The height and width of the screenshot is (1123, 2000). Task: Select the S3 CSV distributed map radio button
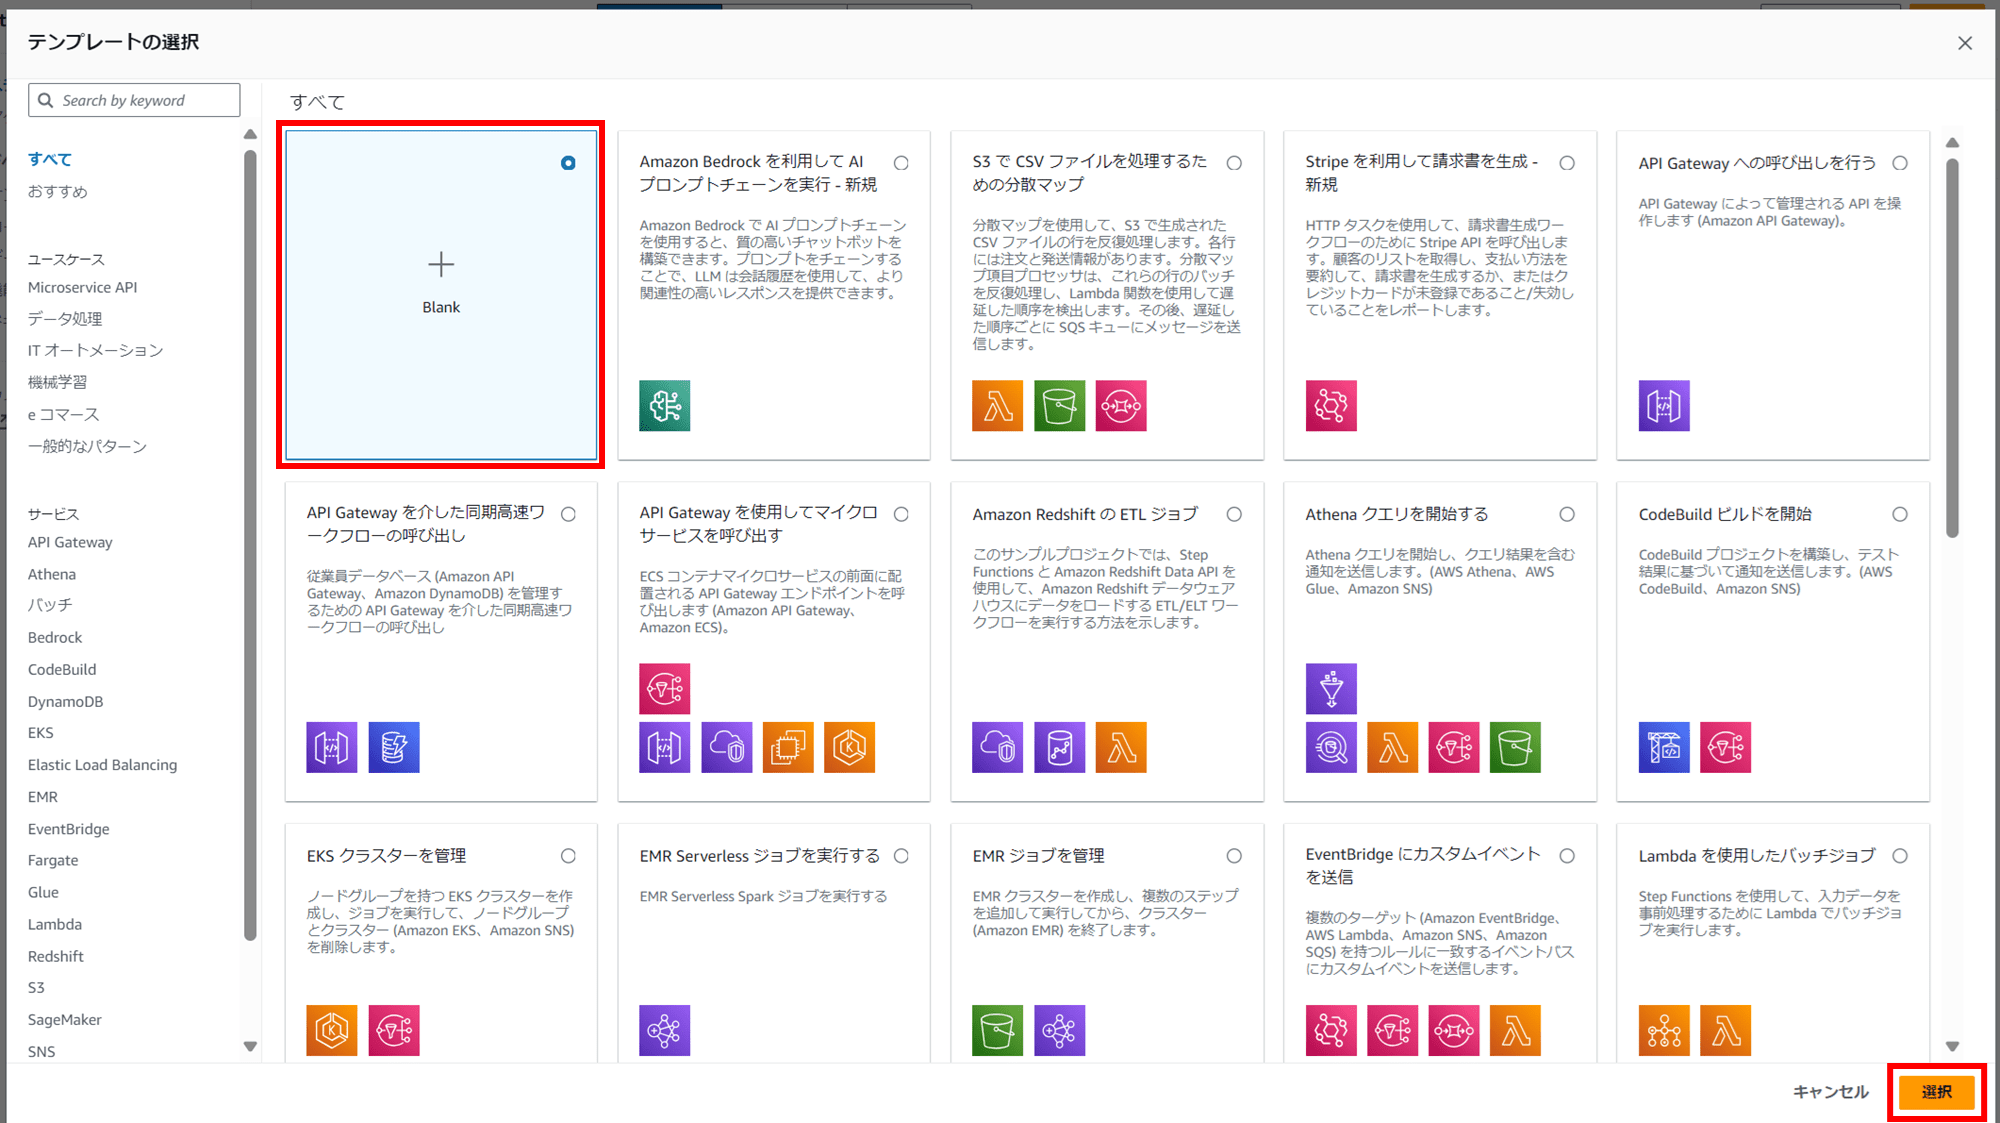pos(1234,163)
